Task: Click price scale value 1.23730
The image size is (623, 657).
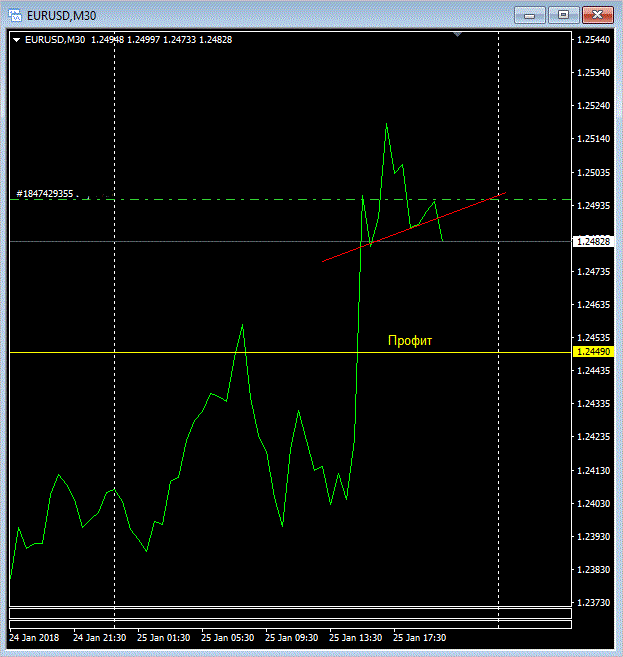Action: point(594,603)
